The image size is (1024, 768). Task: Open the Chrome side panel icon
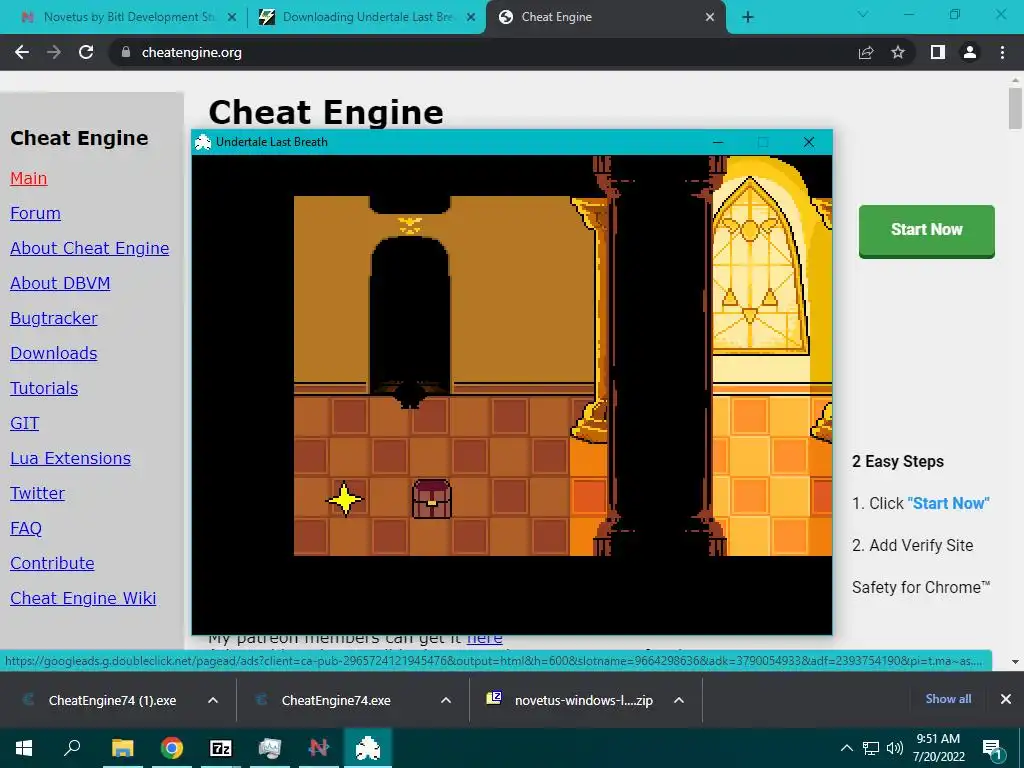tap(938, 52)
